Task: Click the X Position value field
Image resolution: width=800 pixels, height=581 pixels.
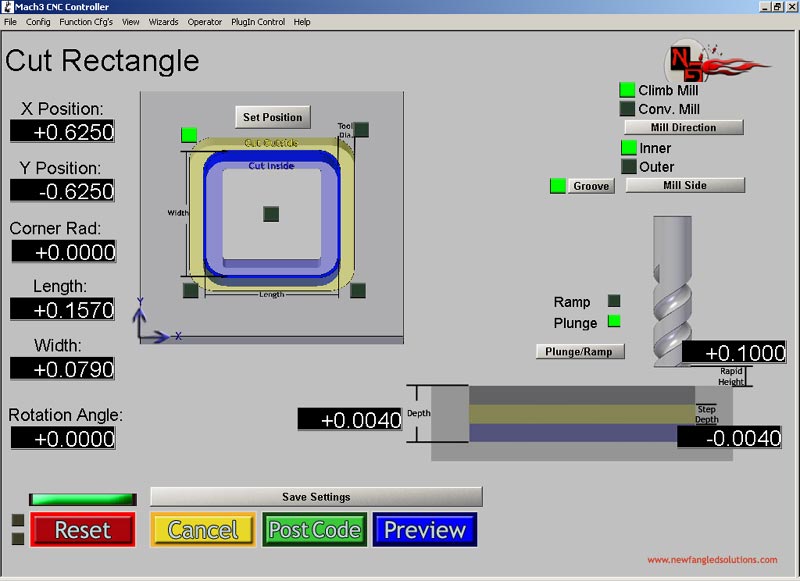Action: pyautogui.click(x=62, y=132)
